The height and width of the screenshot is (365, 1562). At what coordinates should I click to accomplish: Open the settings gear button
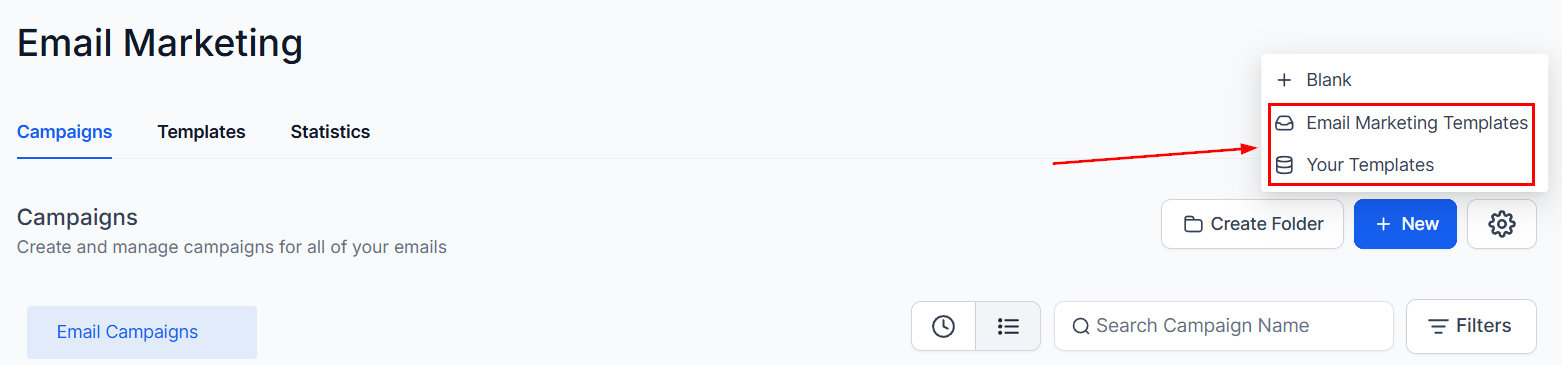[1501, 224]
